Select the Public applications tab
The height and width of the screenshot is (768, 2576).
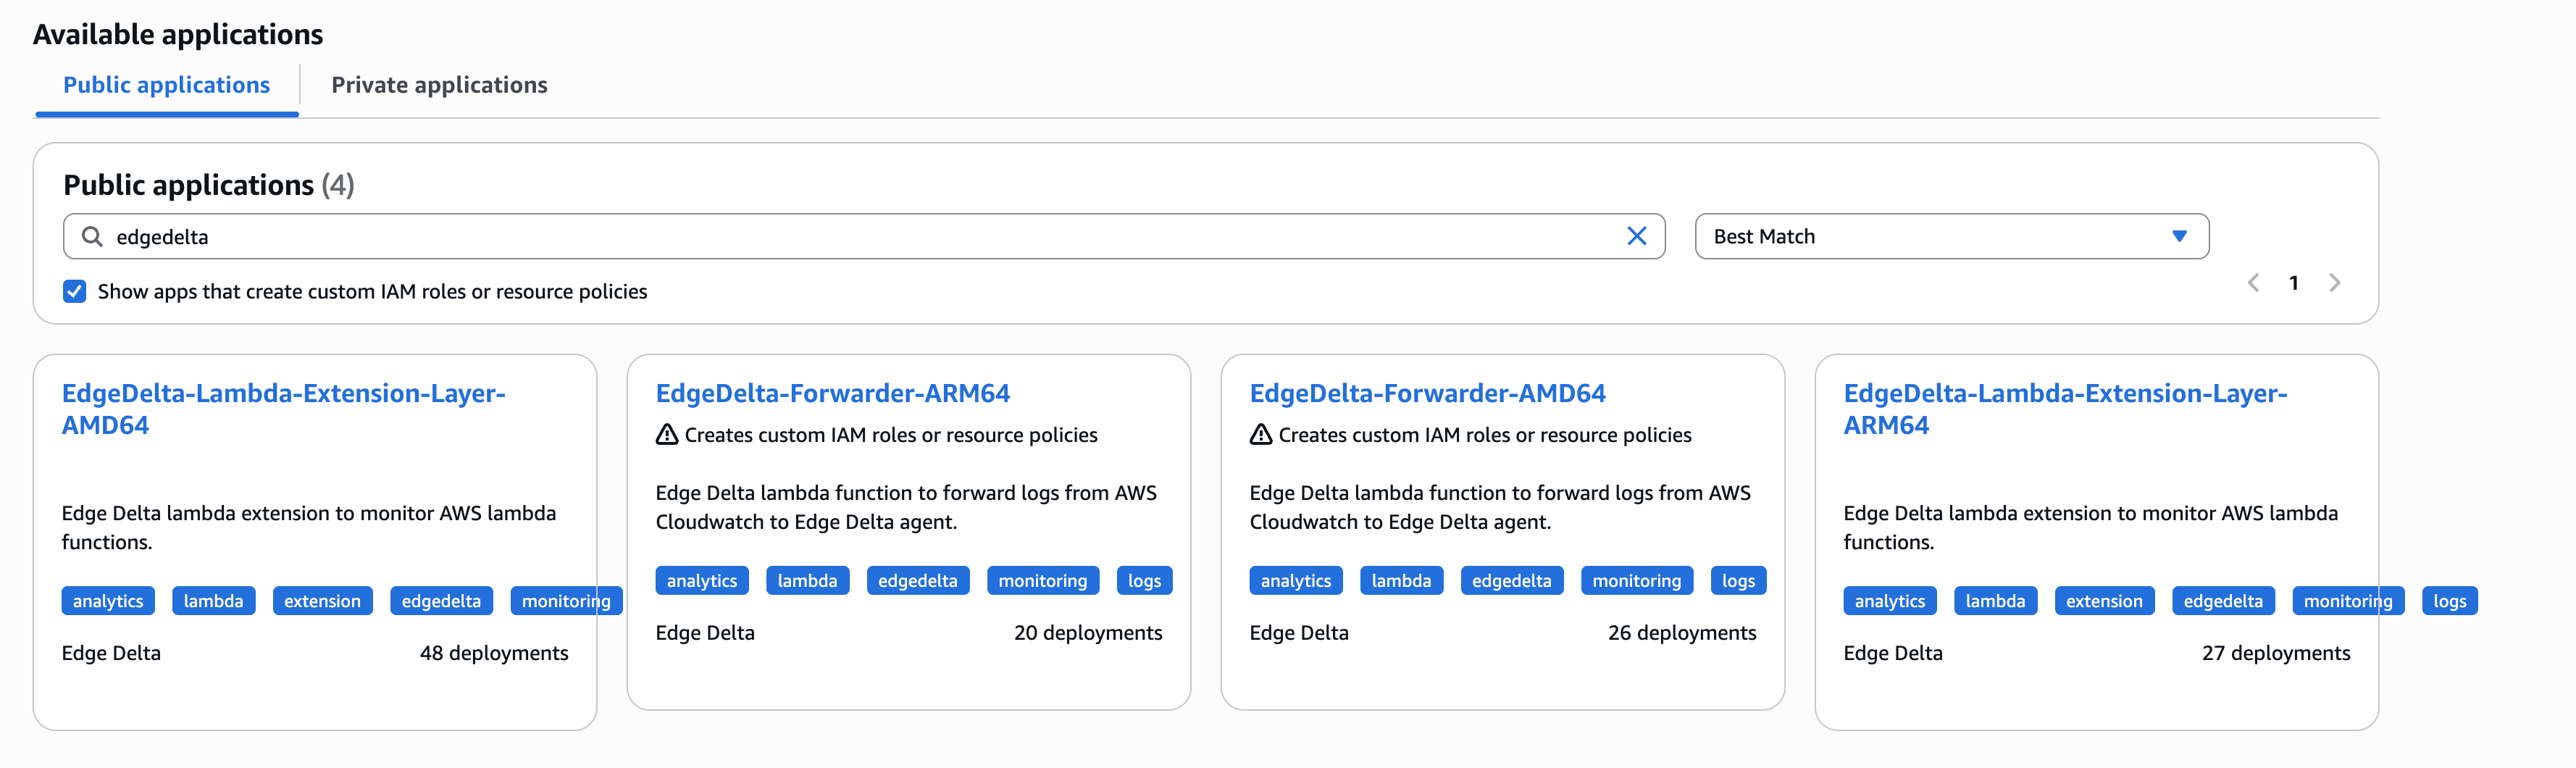click(x=166, y=85)
